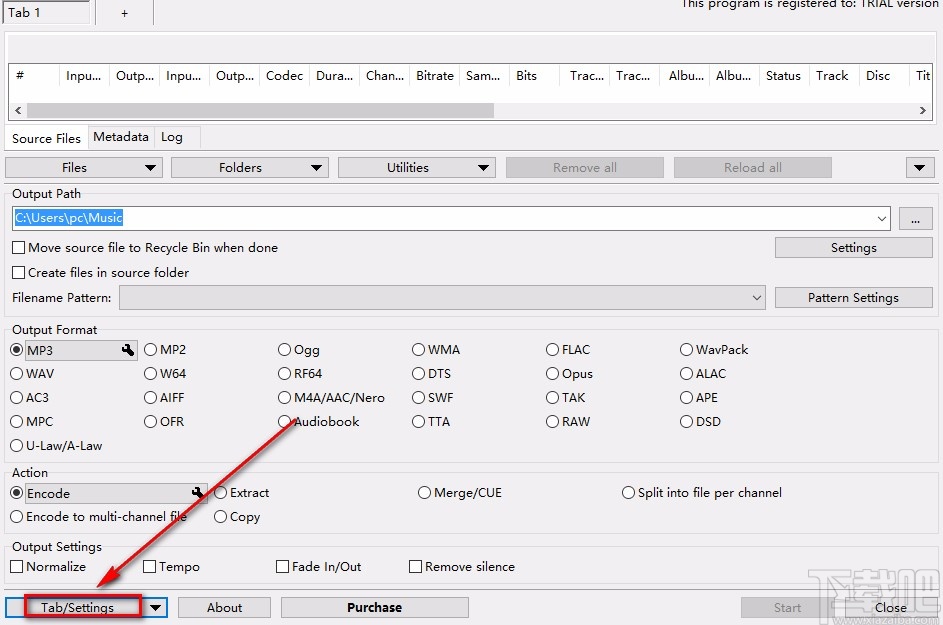Click the Tab/Settings button

point(77,608)
